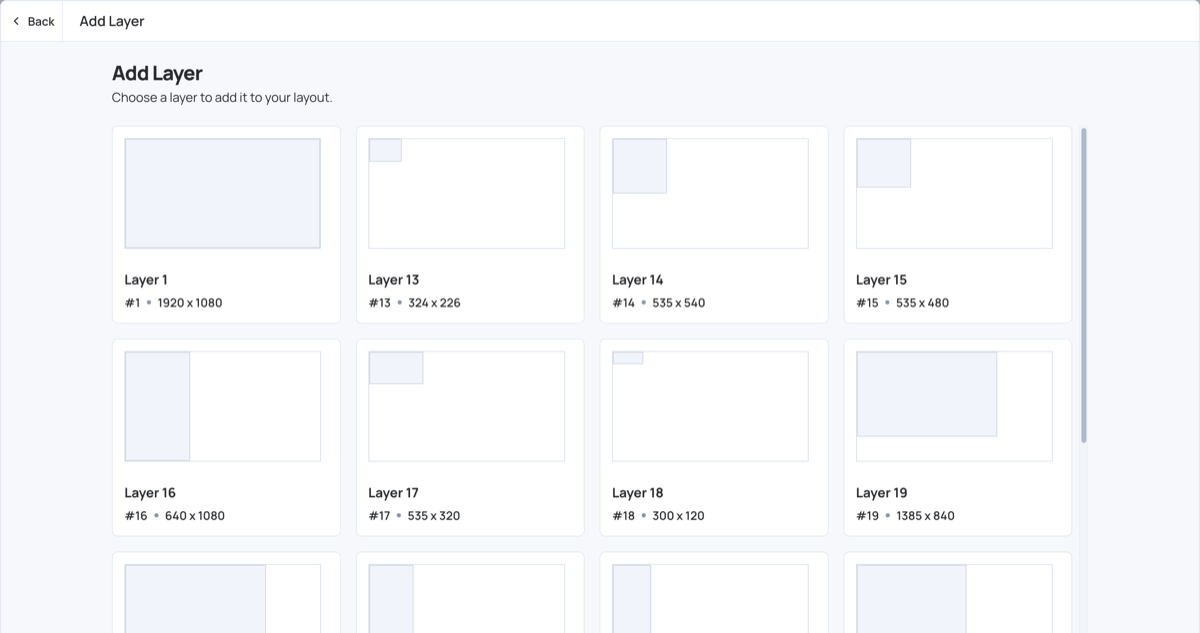The image size is (1200, 633).
Task: Click the '#13 • 324 x 226' dimensions text
Action: pos(414,303)
